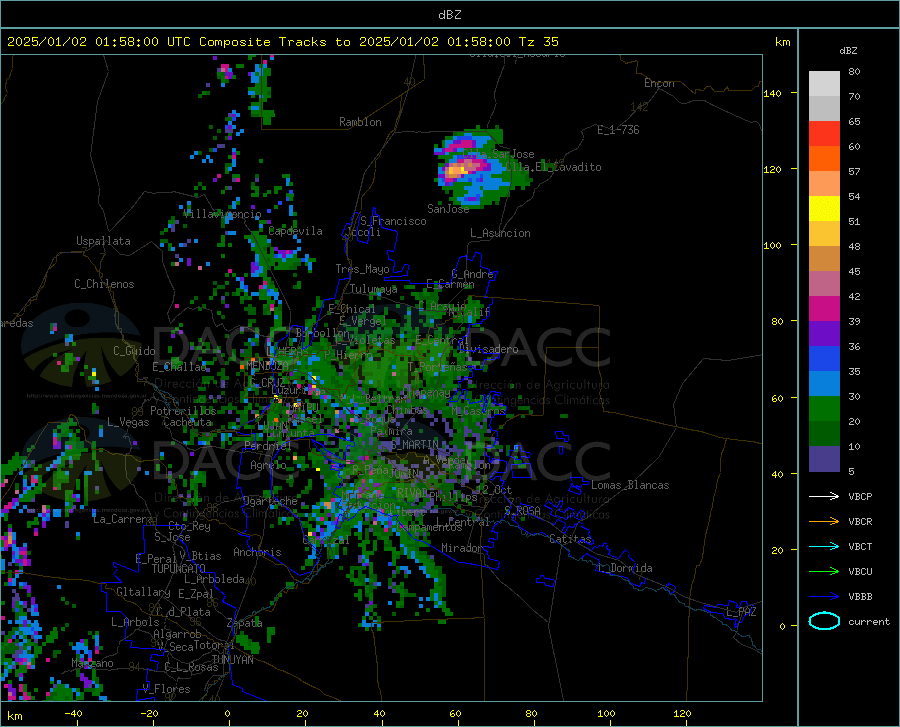Click the white VBCP arrow legend icon
The height and width of the screenshot is (727, 900).
pos(824,496)
